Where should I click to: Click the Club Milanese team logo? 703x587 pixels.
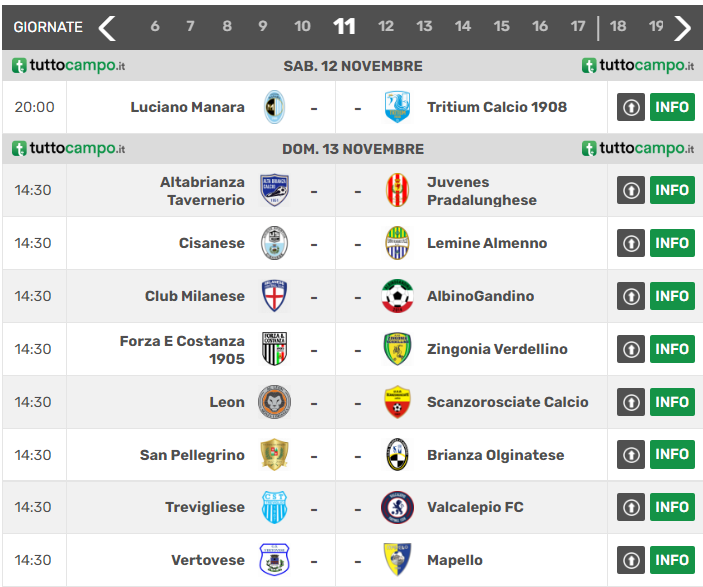(x=274, y=296)
